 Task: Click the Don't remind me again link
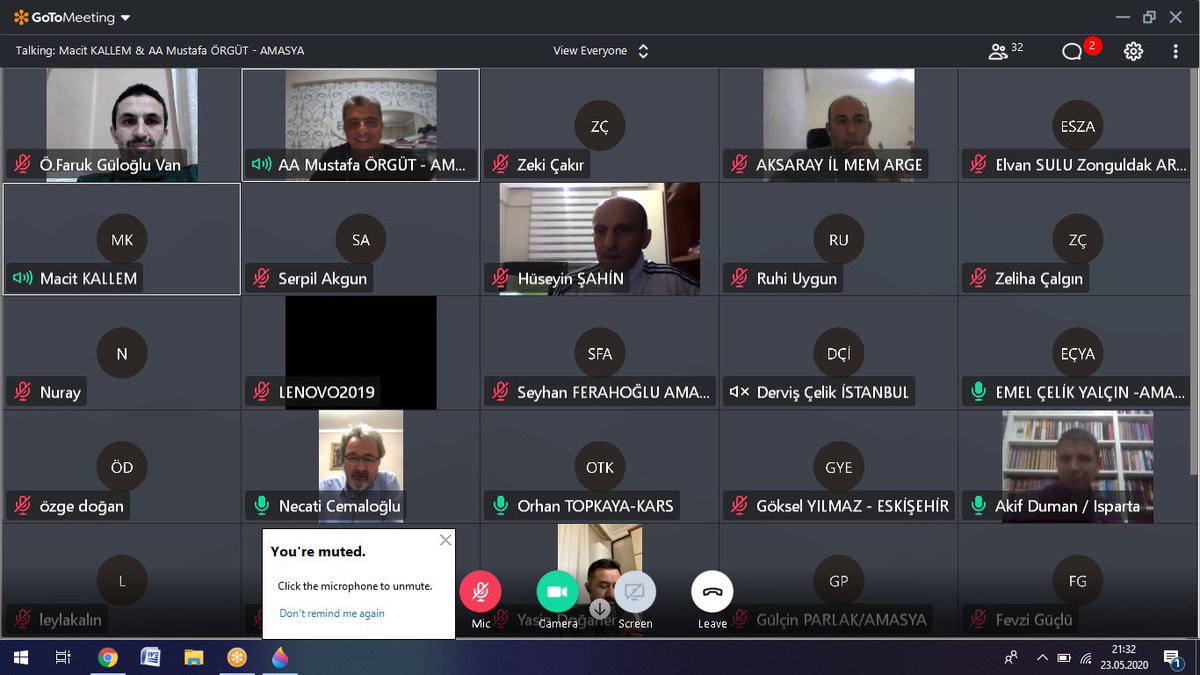[x=332, y=613]
